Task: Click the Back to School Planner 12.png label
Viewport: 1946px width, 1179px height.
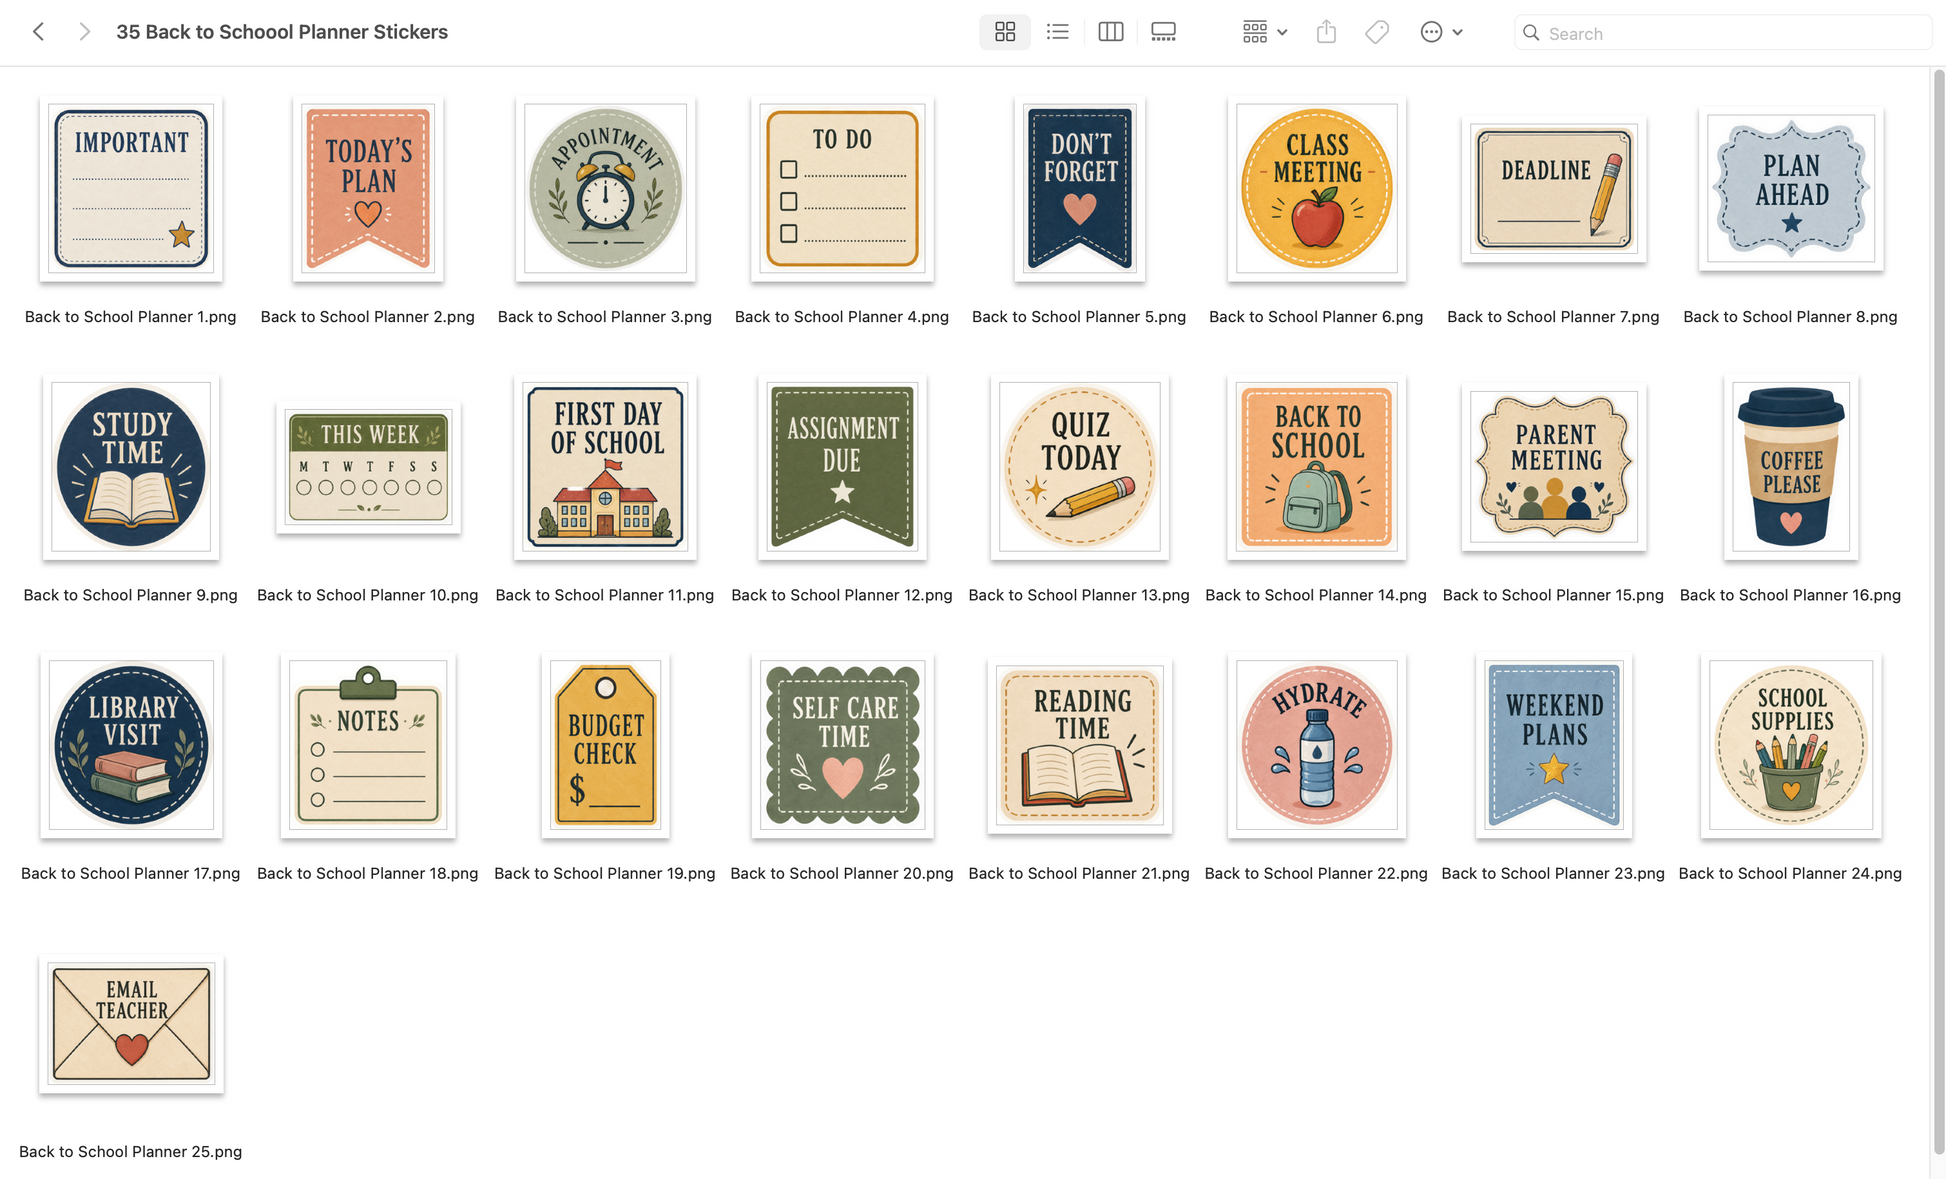Action: click(842, 595)
